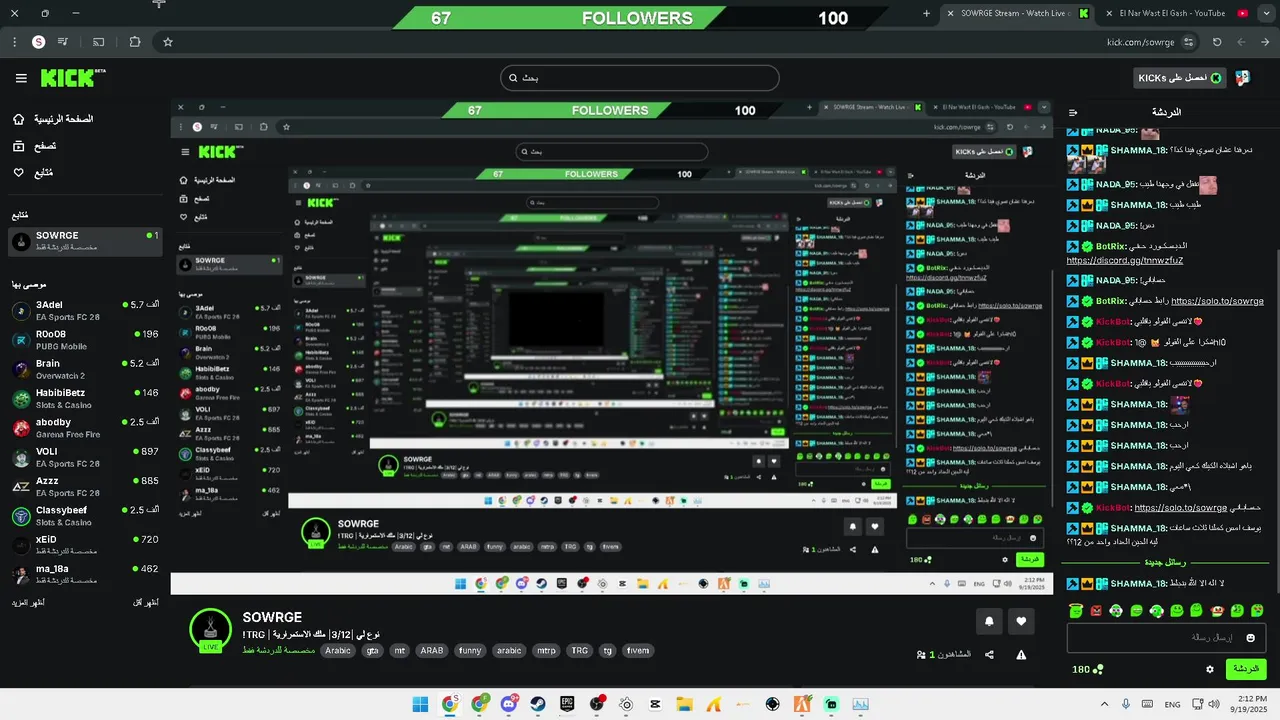This screenshot has height=720, width=1280.
Task: Insert the angry red emote
Action: tap(1096, 611)
